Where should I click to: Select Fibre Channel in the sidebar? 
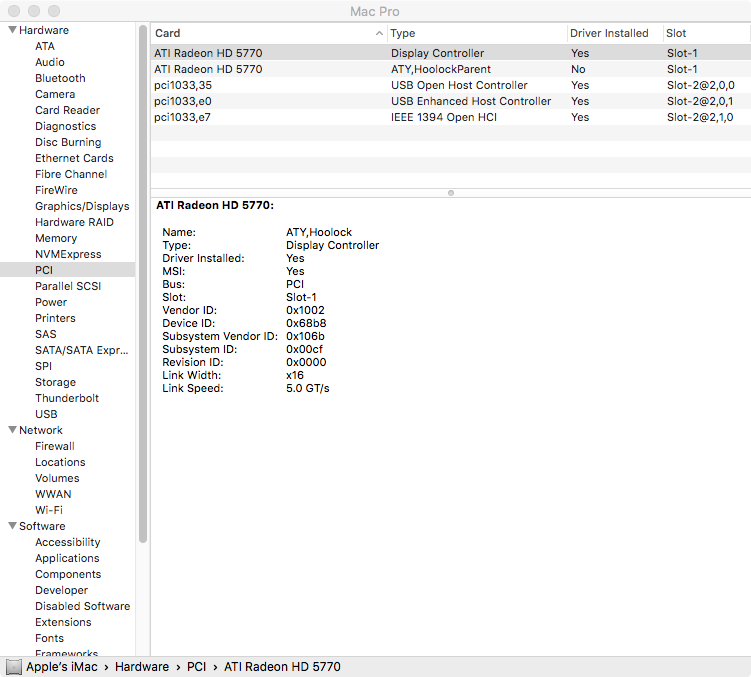point(71,174)
